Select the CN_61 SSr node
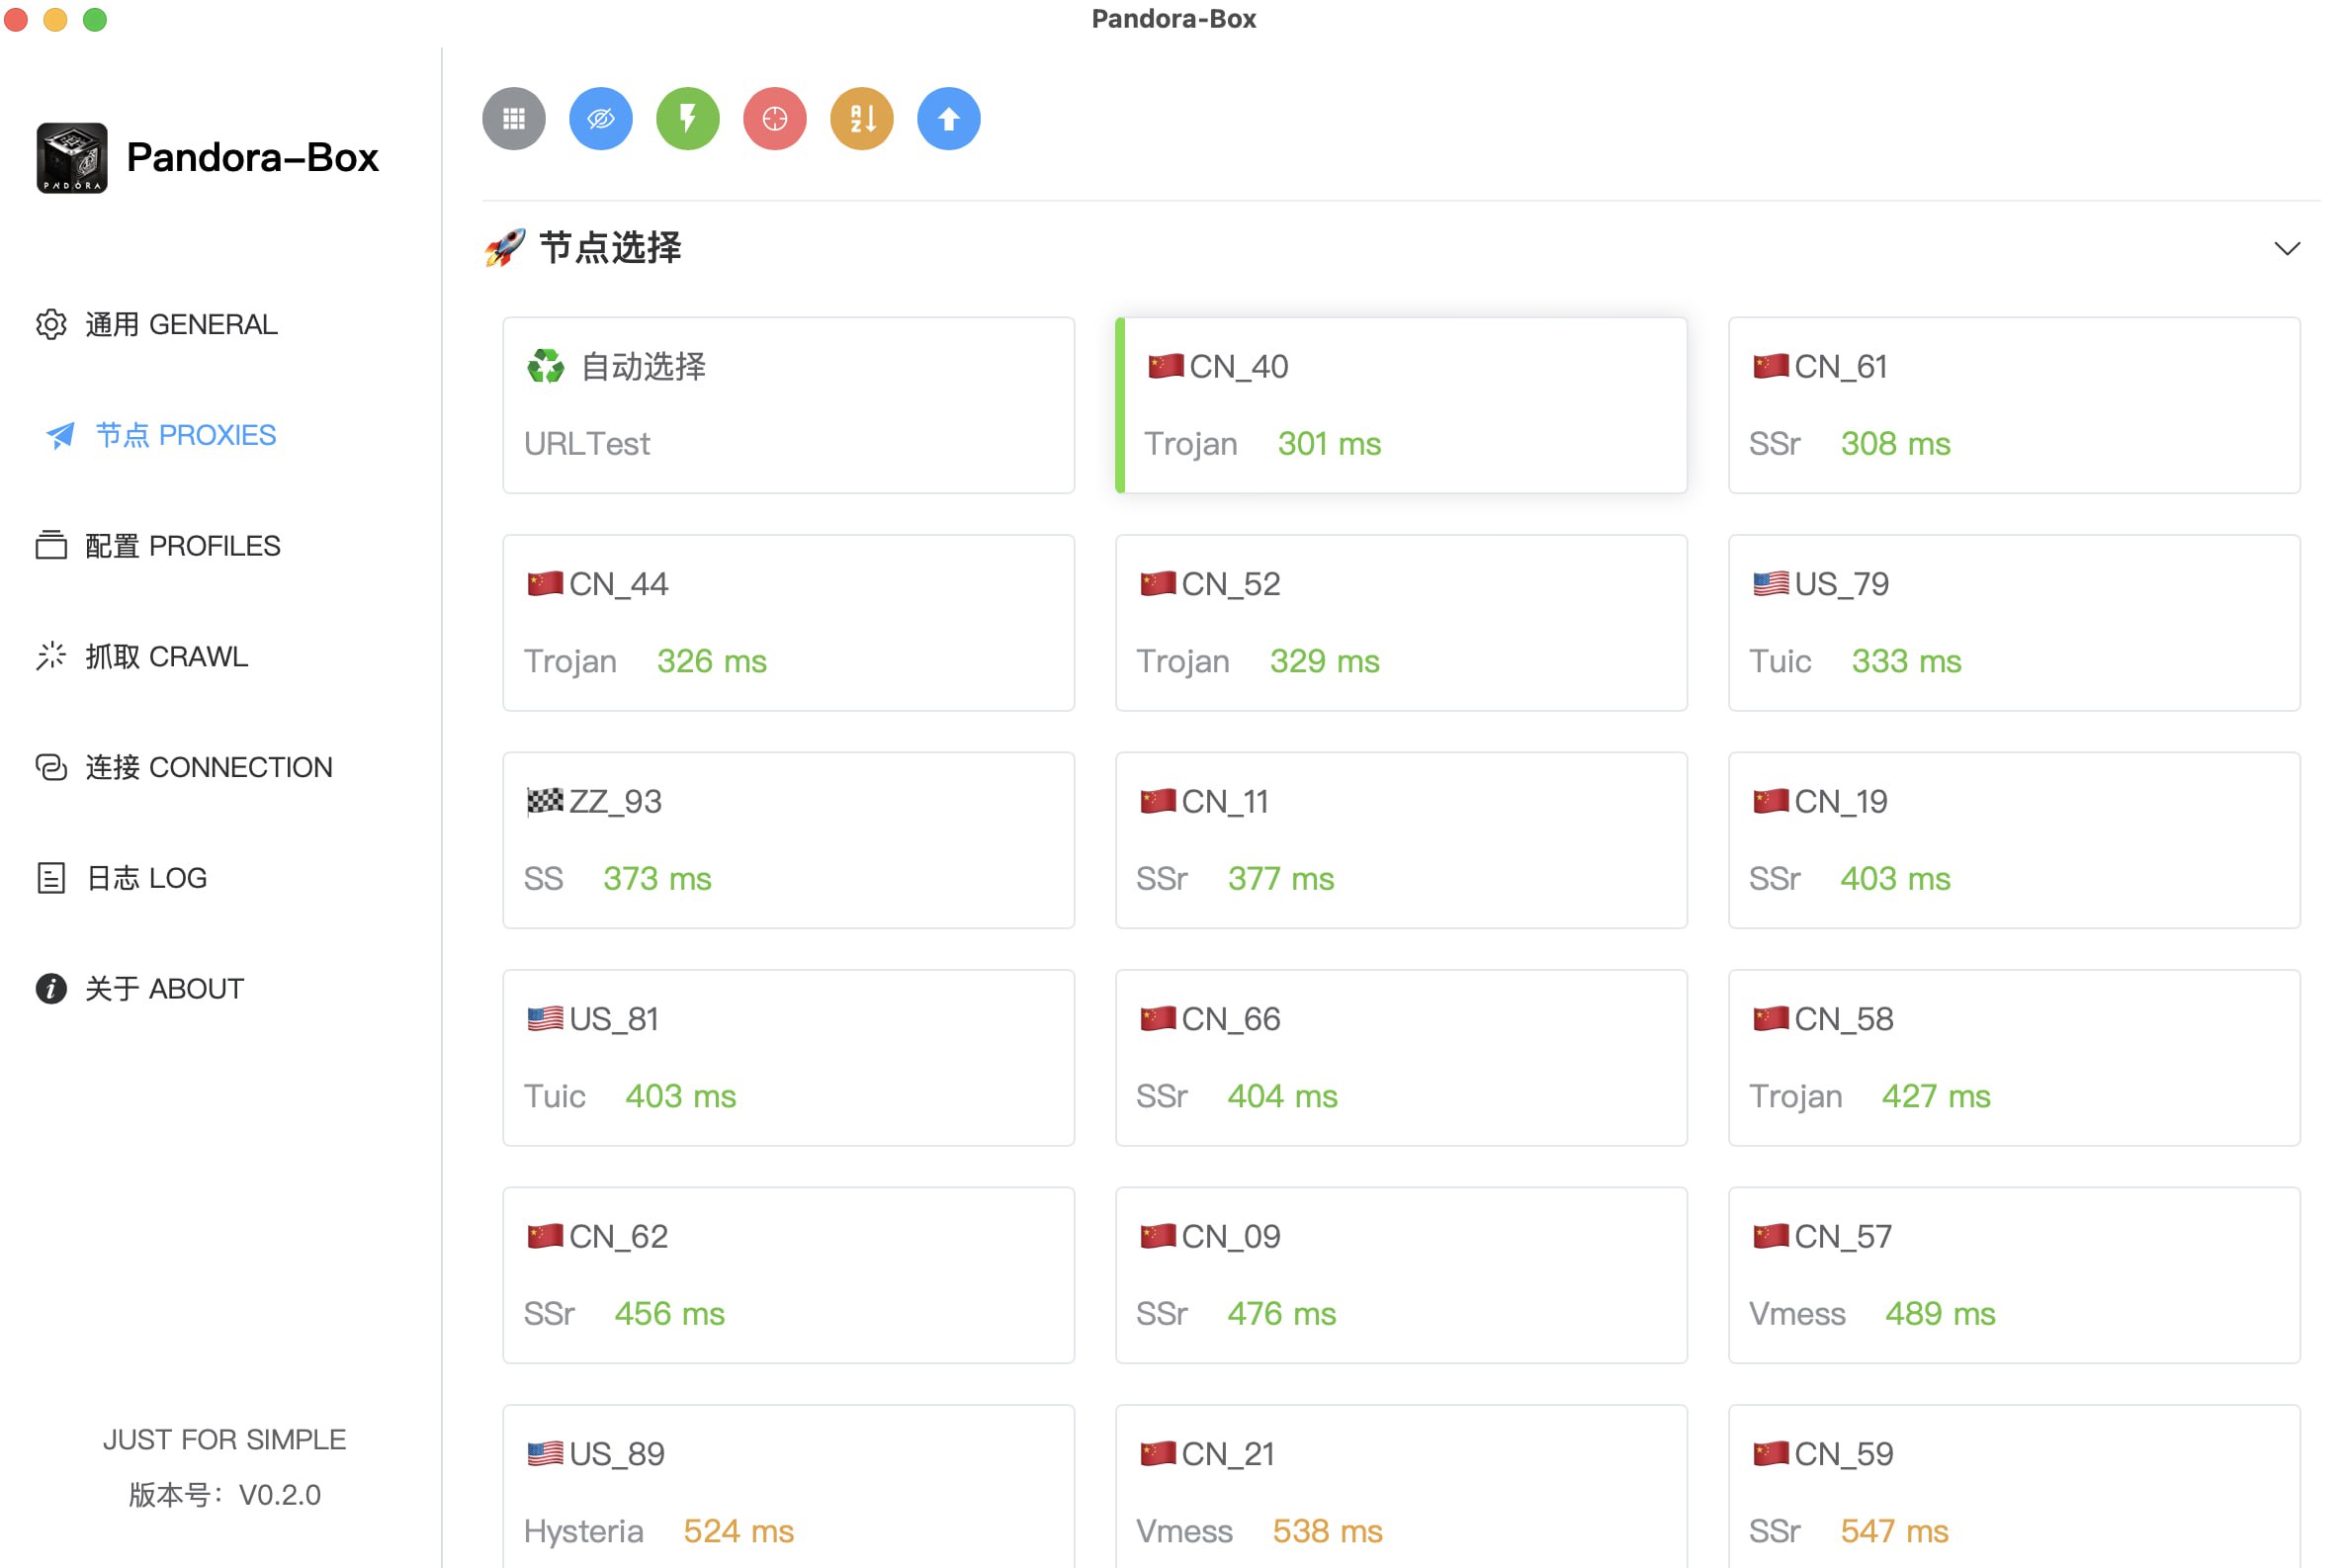Screen dimensions: 2343x1568 (x=2013, y=405)
